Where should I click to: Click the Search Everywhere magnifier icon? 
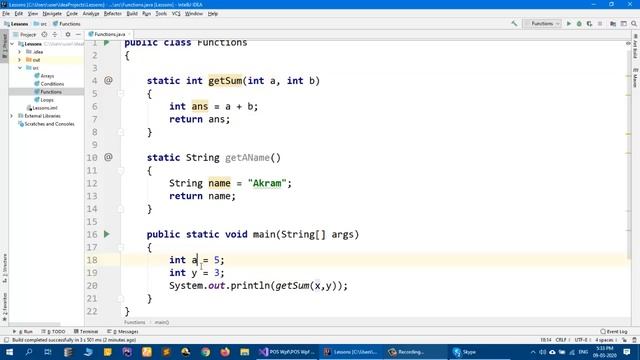point(634,24)
